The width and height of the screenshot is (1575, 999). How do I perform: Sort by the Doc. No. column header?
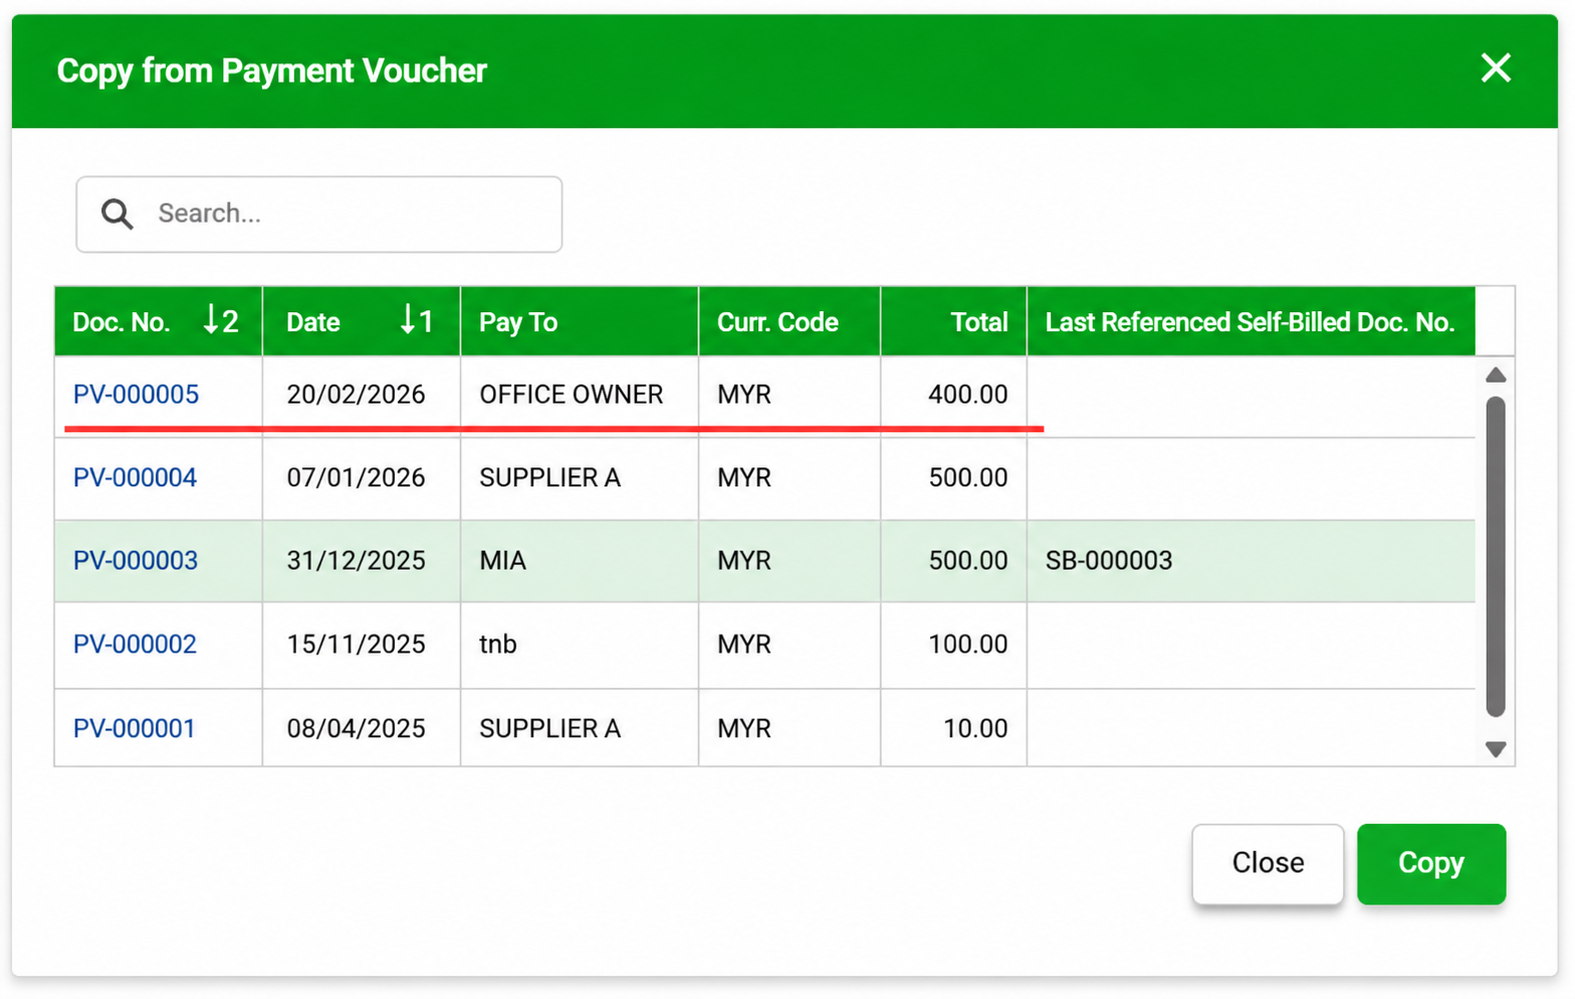point(158,321)
